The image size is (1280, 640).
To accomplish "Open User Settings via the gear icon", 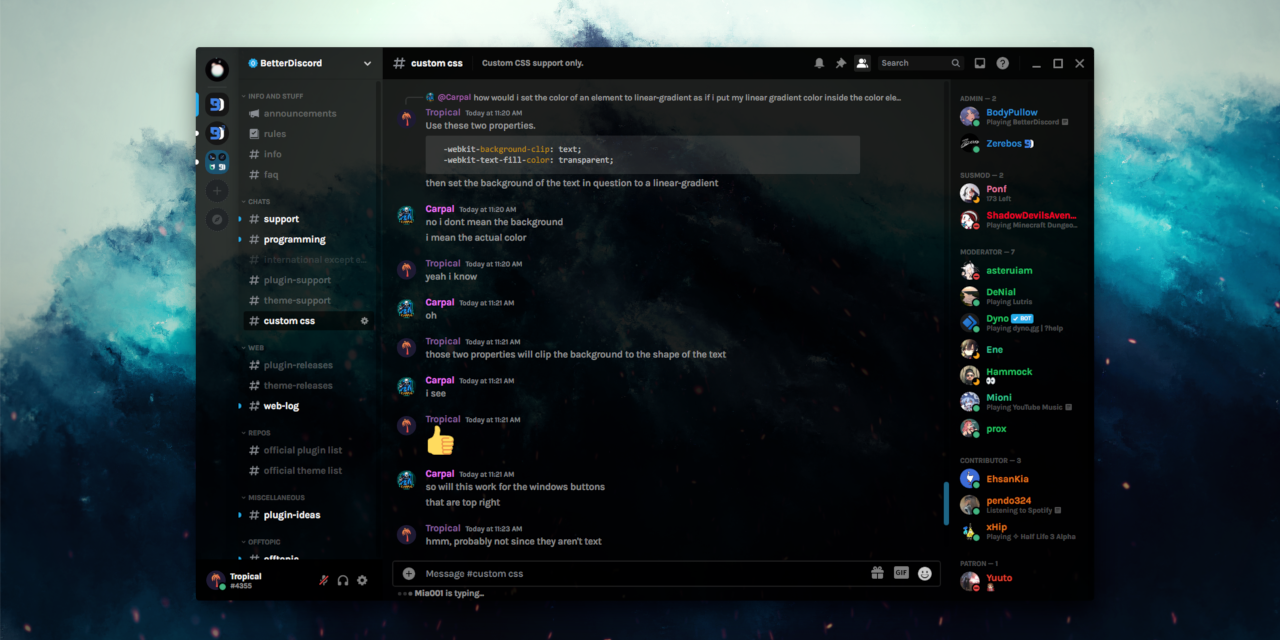I will coord(361,580).
